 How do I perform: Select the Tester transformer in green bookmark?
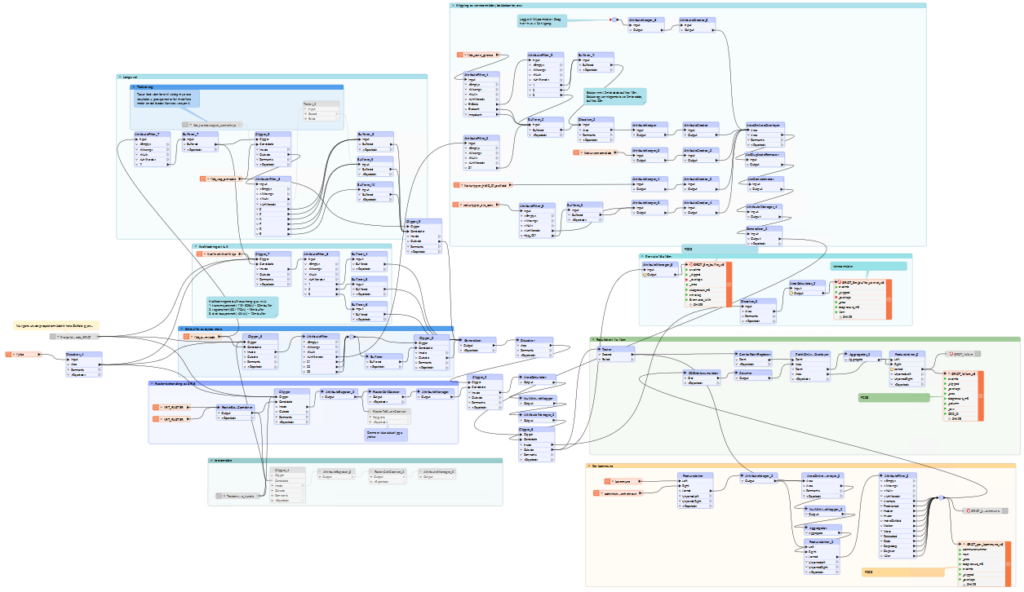(607, 349)
